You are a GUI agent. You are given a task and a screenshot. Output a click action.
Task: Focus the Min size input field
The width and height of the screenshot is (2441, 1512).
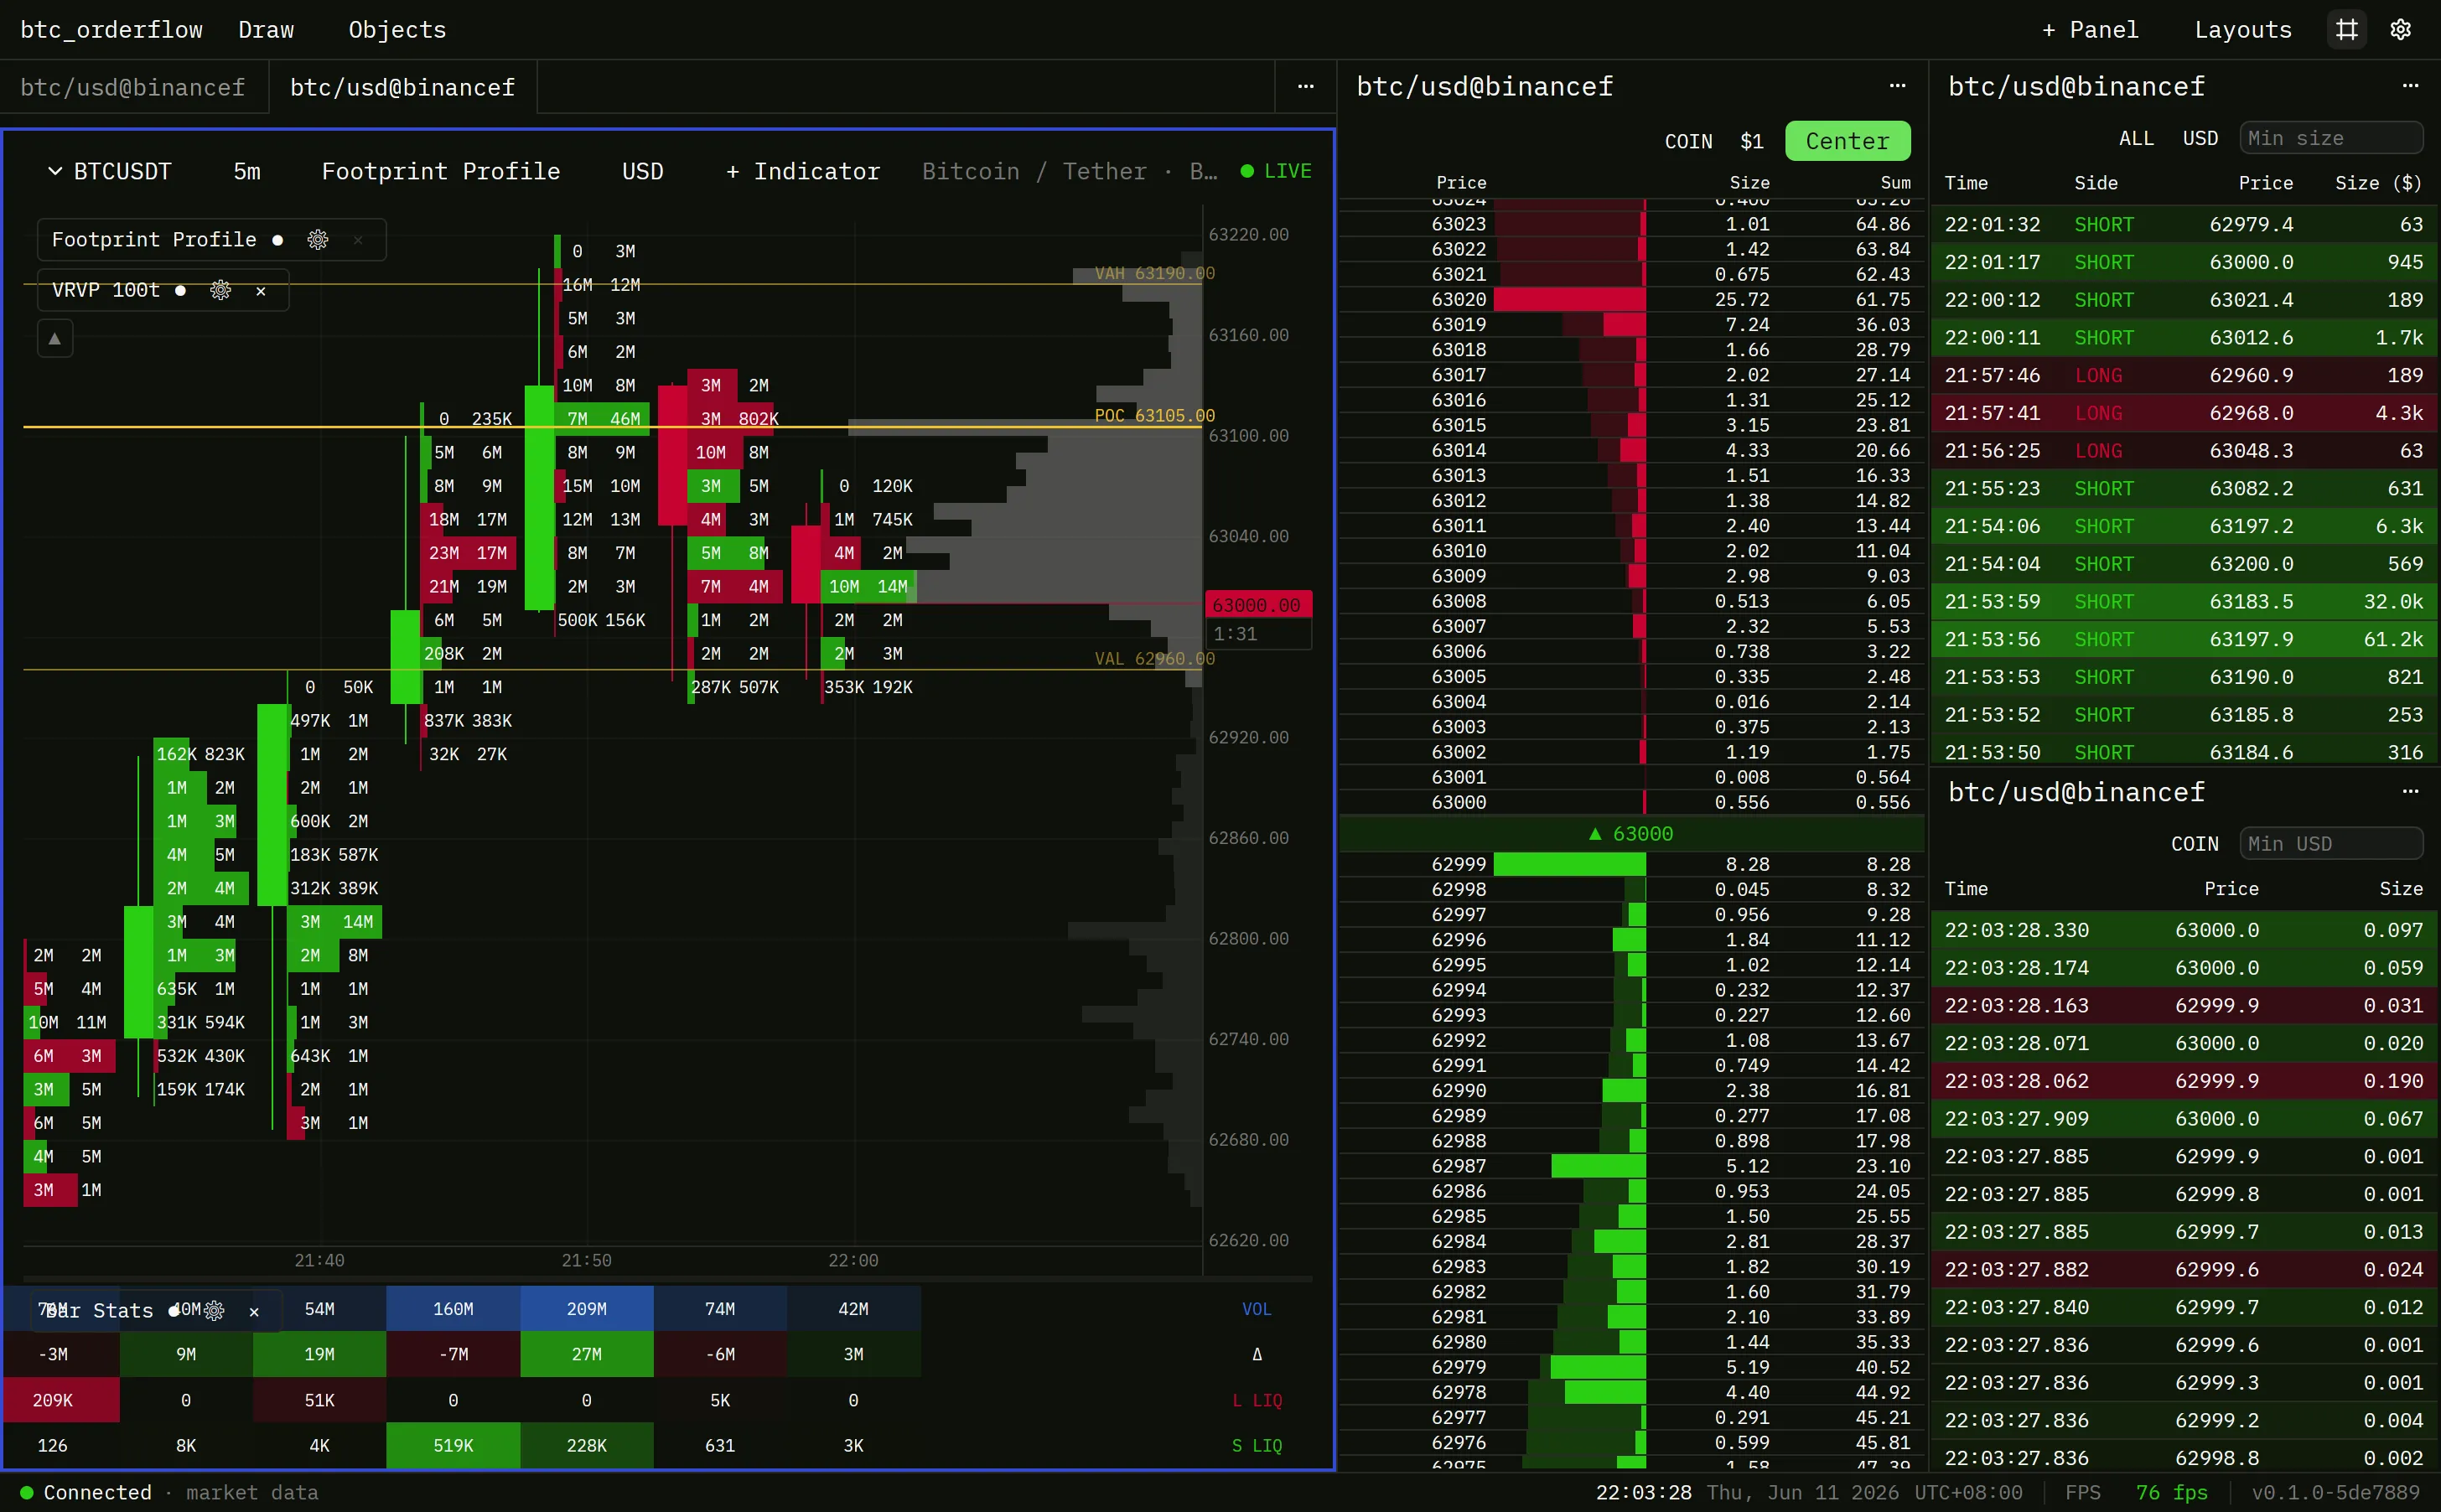coord(2331,138)
